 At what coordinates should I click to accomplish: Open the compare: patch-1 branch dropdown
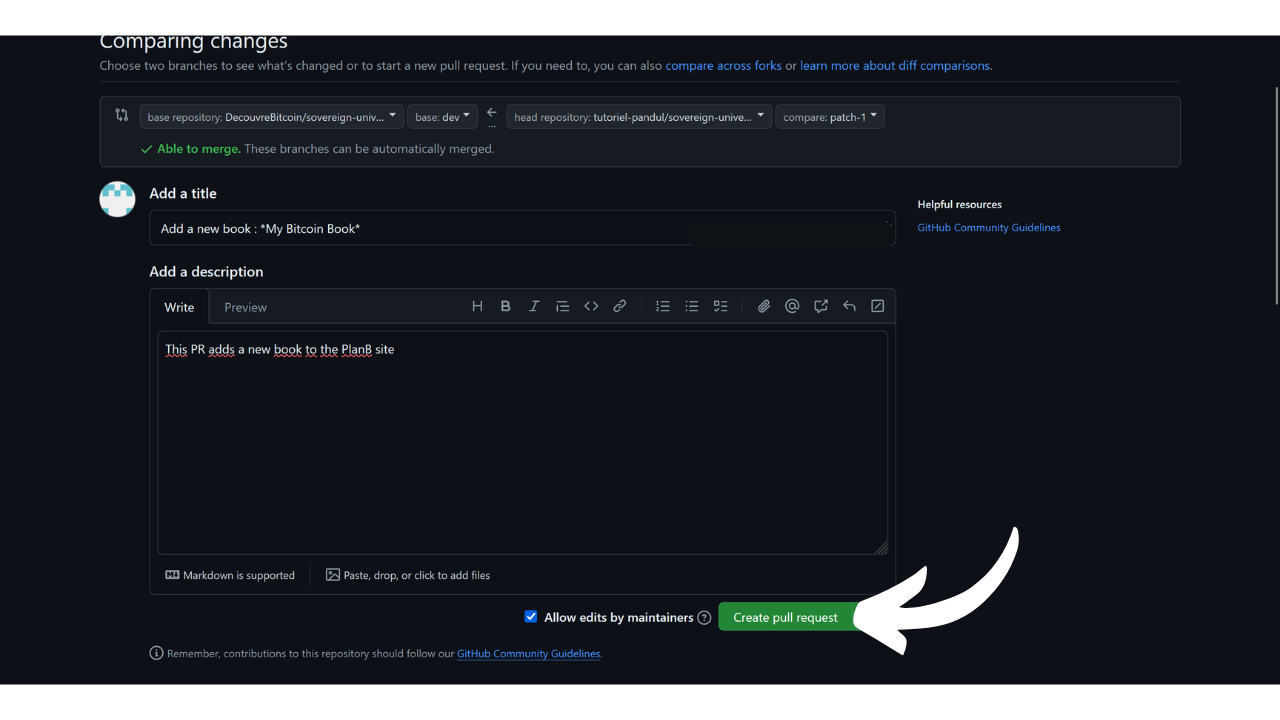tap(830, 117)
